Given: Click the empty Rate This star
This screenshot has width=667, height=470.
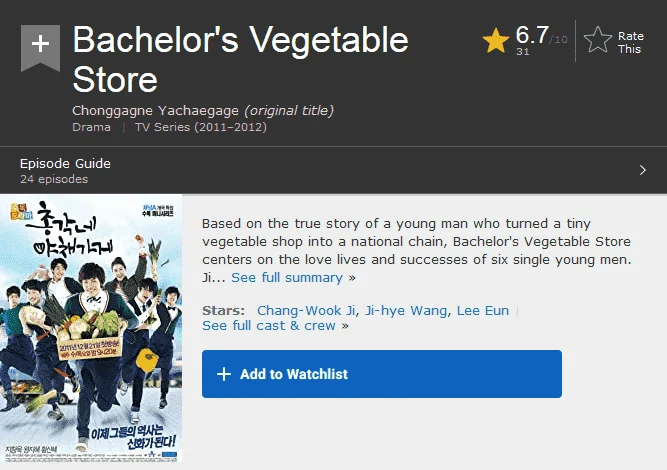Looking at the screenshot, I should coord(598,40).
